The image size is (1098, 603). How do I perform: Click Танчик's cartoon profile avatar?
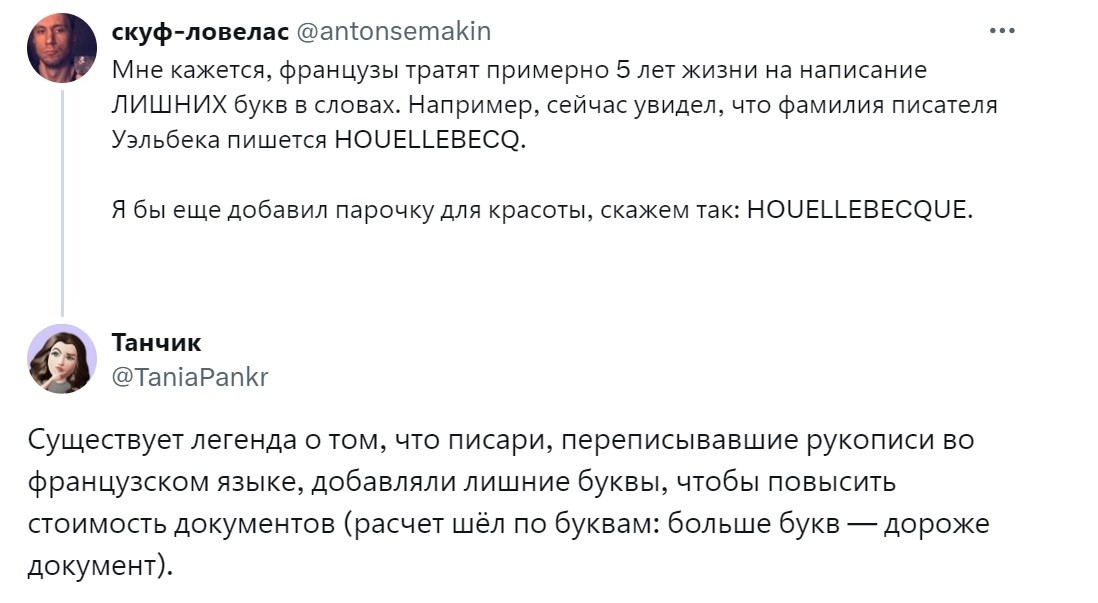click(x=62, y=359)
